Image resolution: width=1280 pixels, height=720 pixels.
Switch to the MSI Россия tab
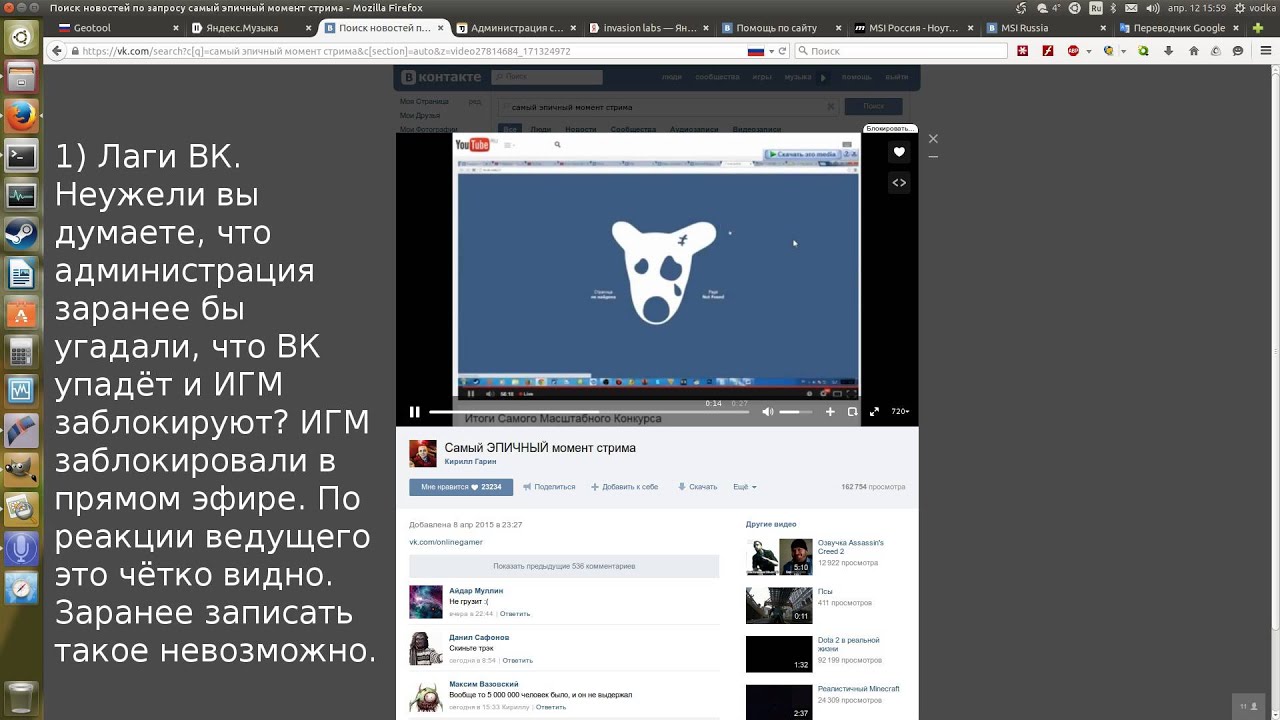pyautogui.click(x=914, y=28)
